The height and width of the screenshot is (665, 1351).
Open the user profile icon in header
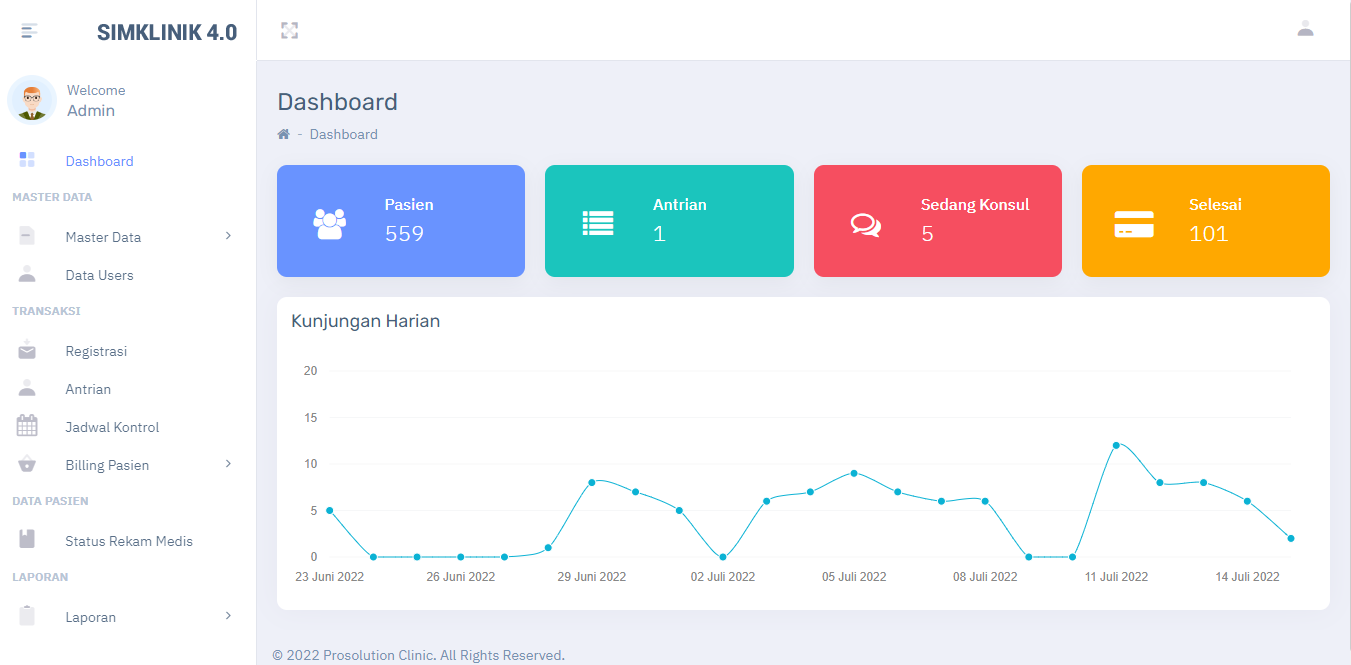[1305, 29]
